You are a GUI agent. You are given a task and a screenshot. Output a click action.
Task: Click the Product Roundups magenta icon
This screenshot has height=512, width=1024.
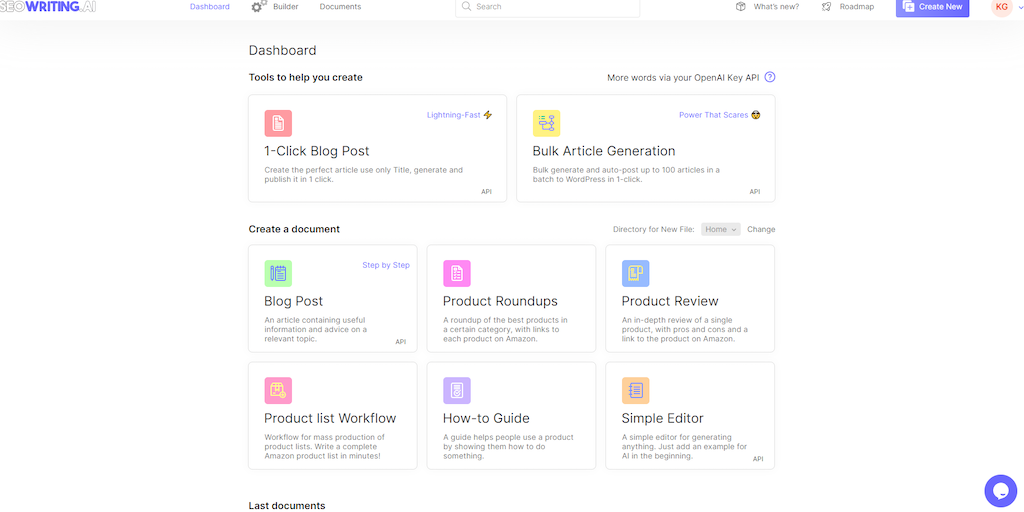pyautogui.click(x=457, y=273)
